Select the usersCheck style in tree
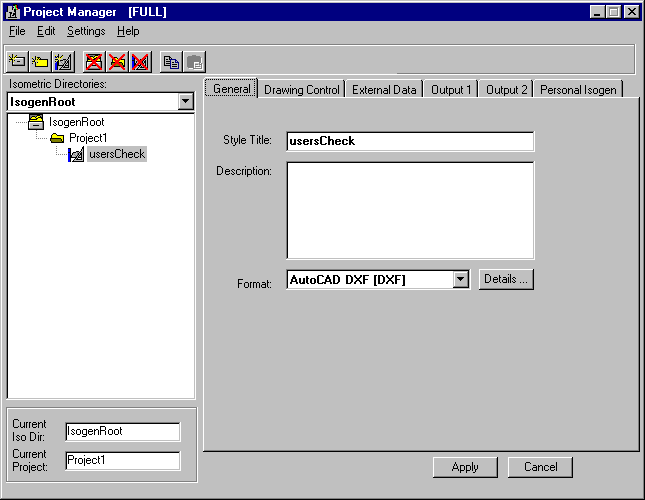The width and height of the screenshot is (645, 500). (116, 154)
